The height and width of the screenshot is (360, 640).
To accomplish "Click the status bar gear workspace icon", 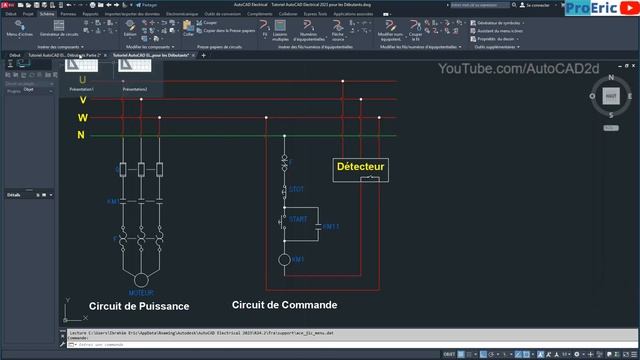I will [576, 354].
